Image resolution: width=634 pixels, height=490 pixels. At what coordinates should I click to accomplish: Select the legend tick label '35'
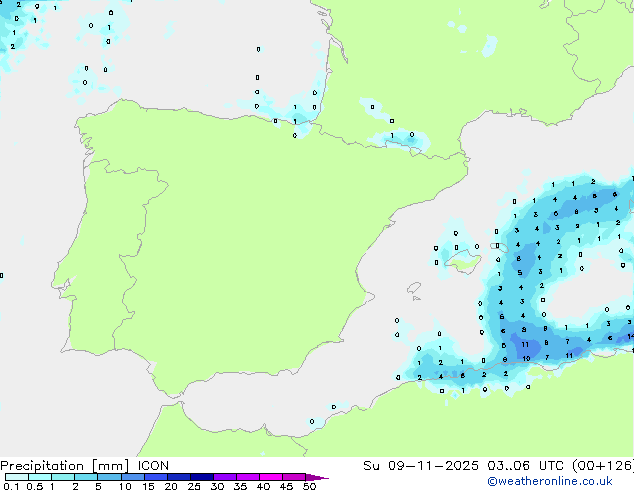[x=240, y=486]
